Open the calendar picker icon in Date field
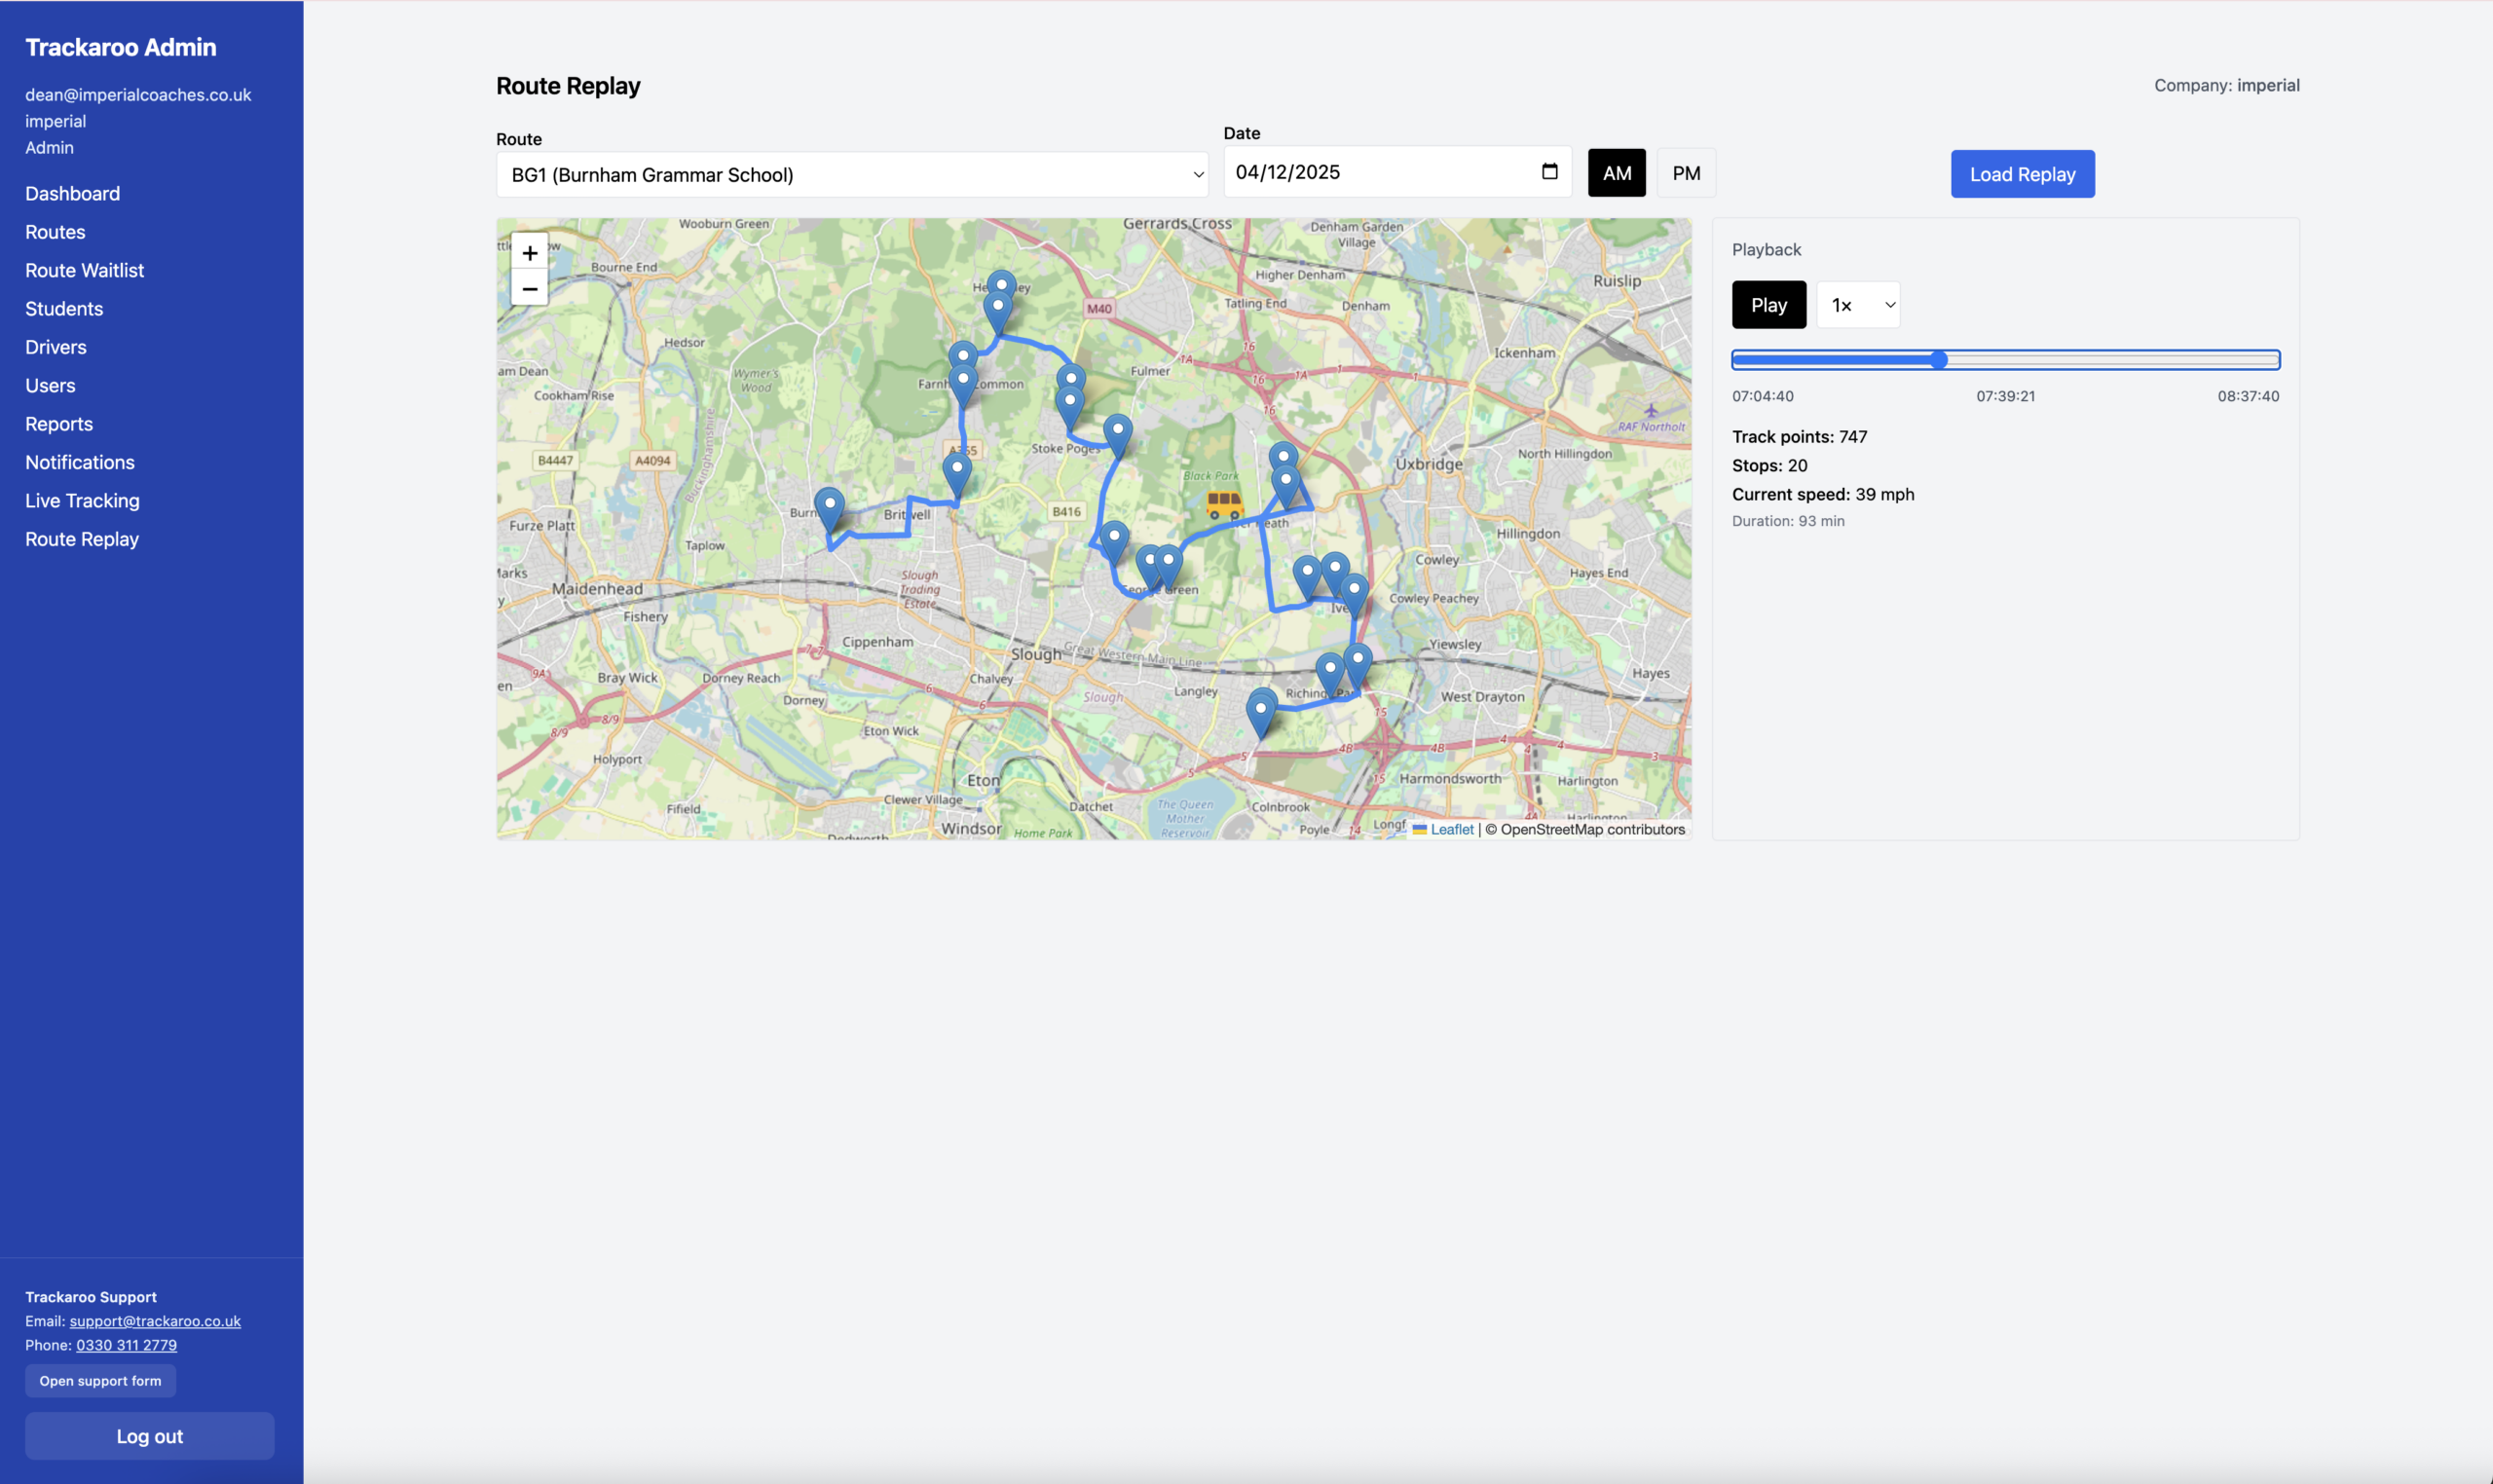This screenshot has height=1484, width=2493. click(x=1549, y=172)
